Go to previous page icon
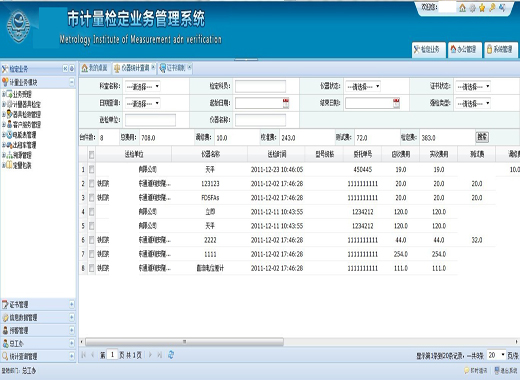 pos(93,355)
